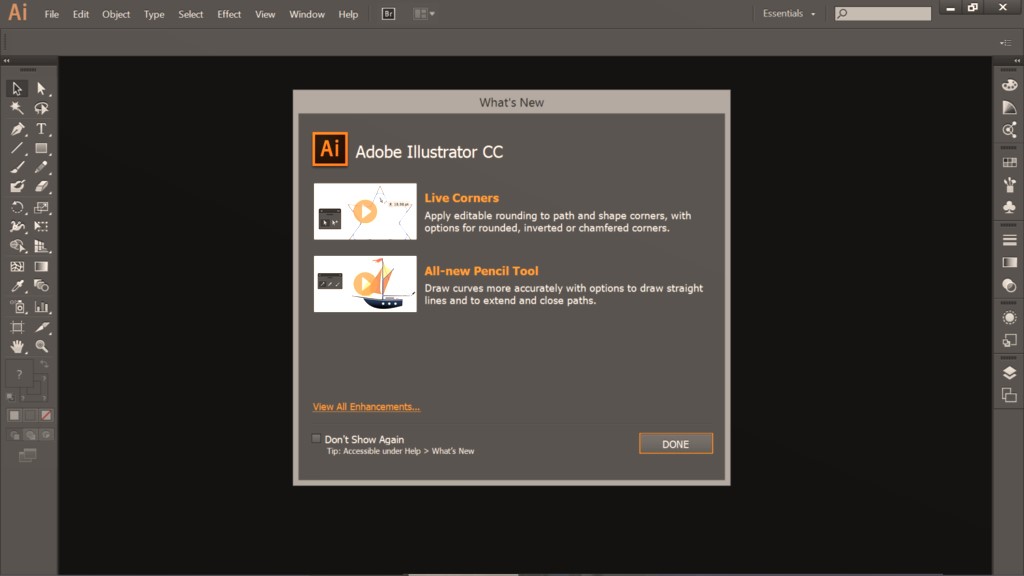Open the Edit menu
The image size is (1024, 576).
(x=81, y=14)
